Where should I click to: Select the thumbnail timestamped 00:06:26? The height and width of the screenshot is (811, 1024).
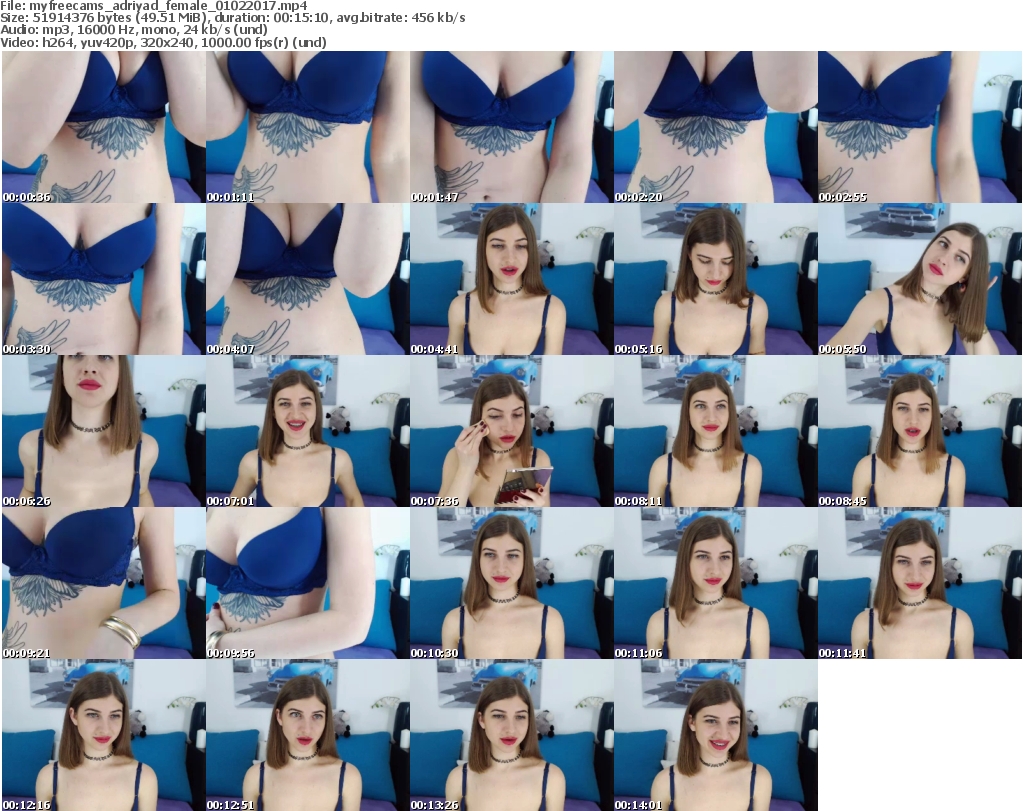coord(104,431)
